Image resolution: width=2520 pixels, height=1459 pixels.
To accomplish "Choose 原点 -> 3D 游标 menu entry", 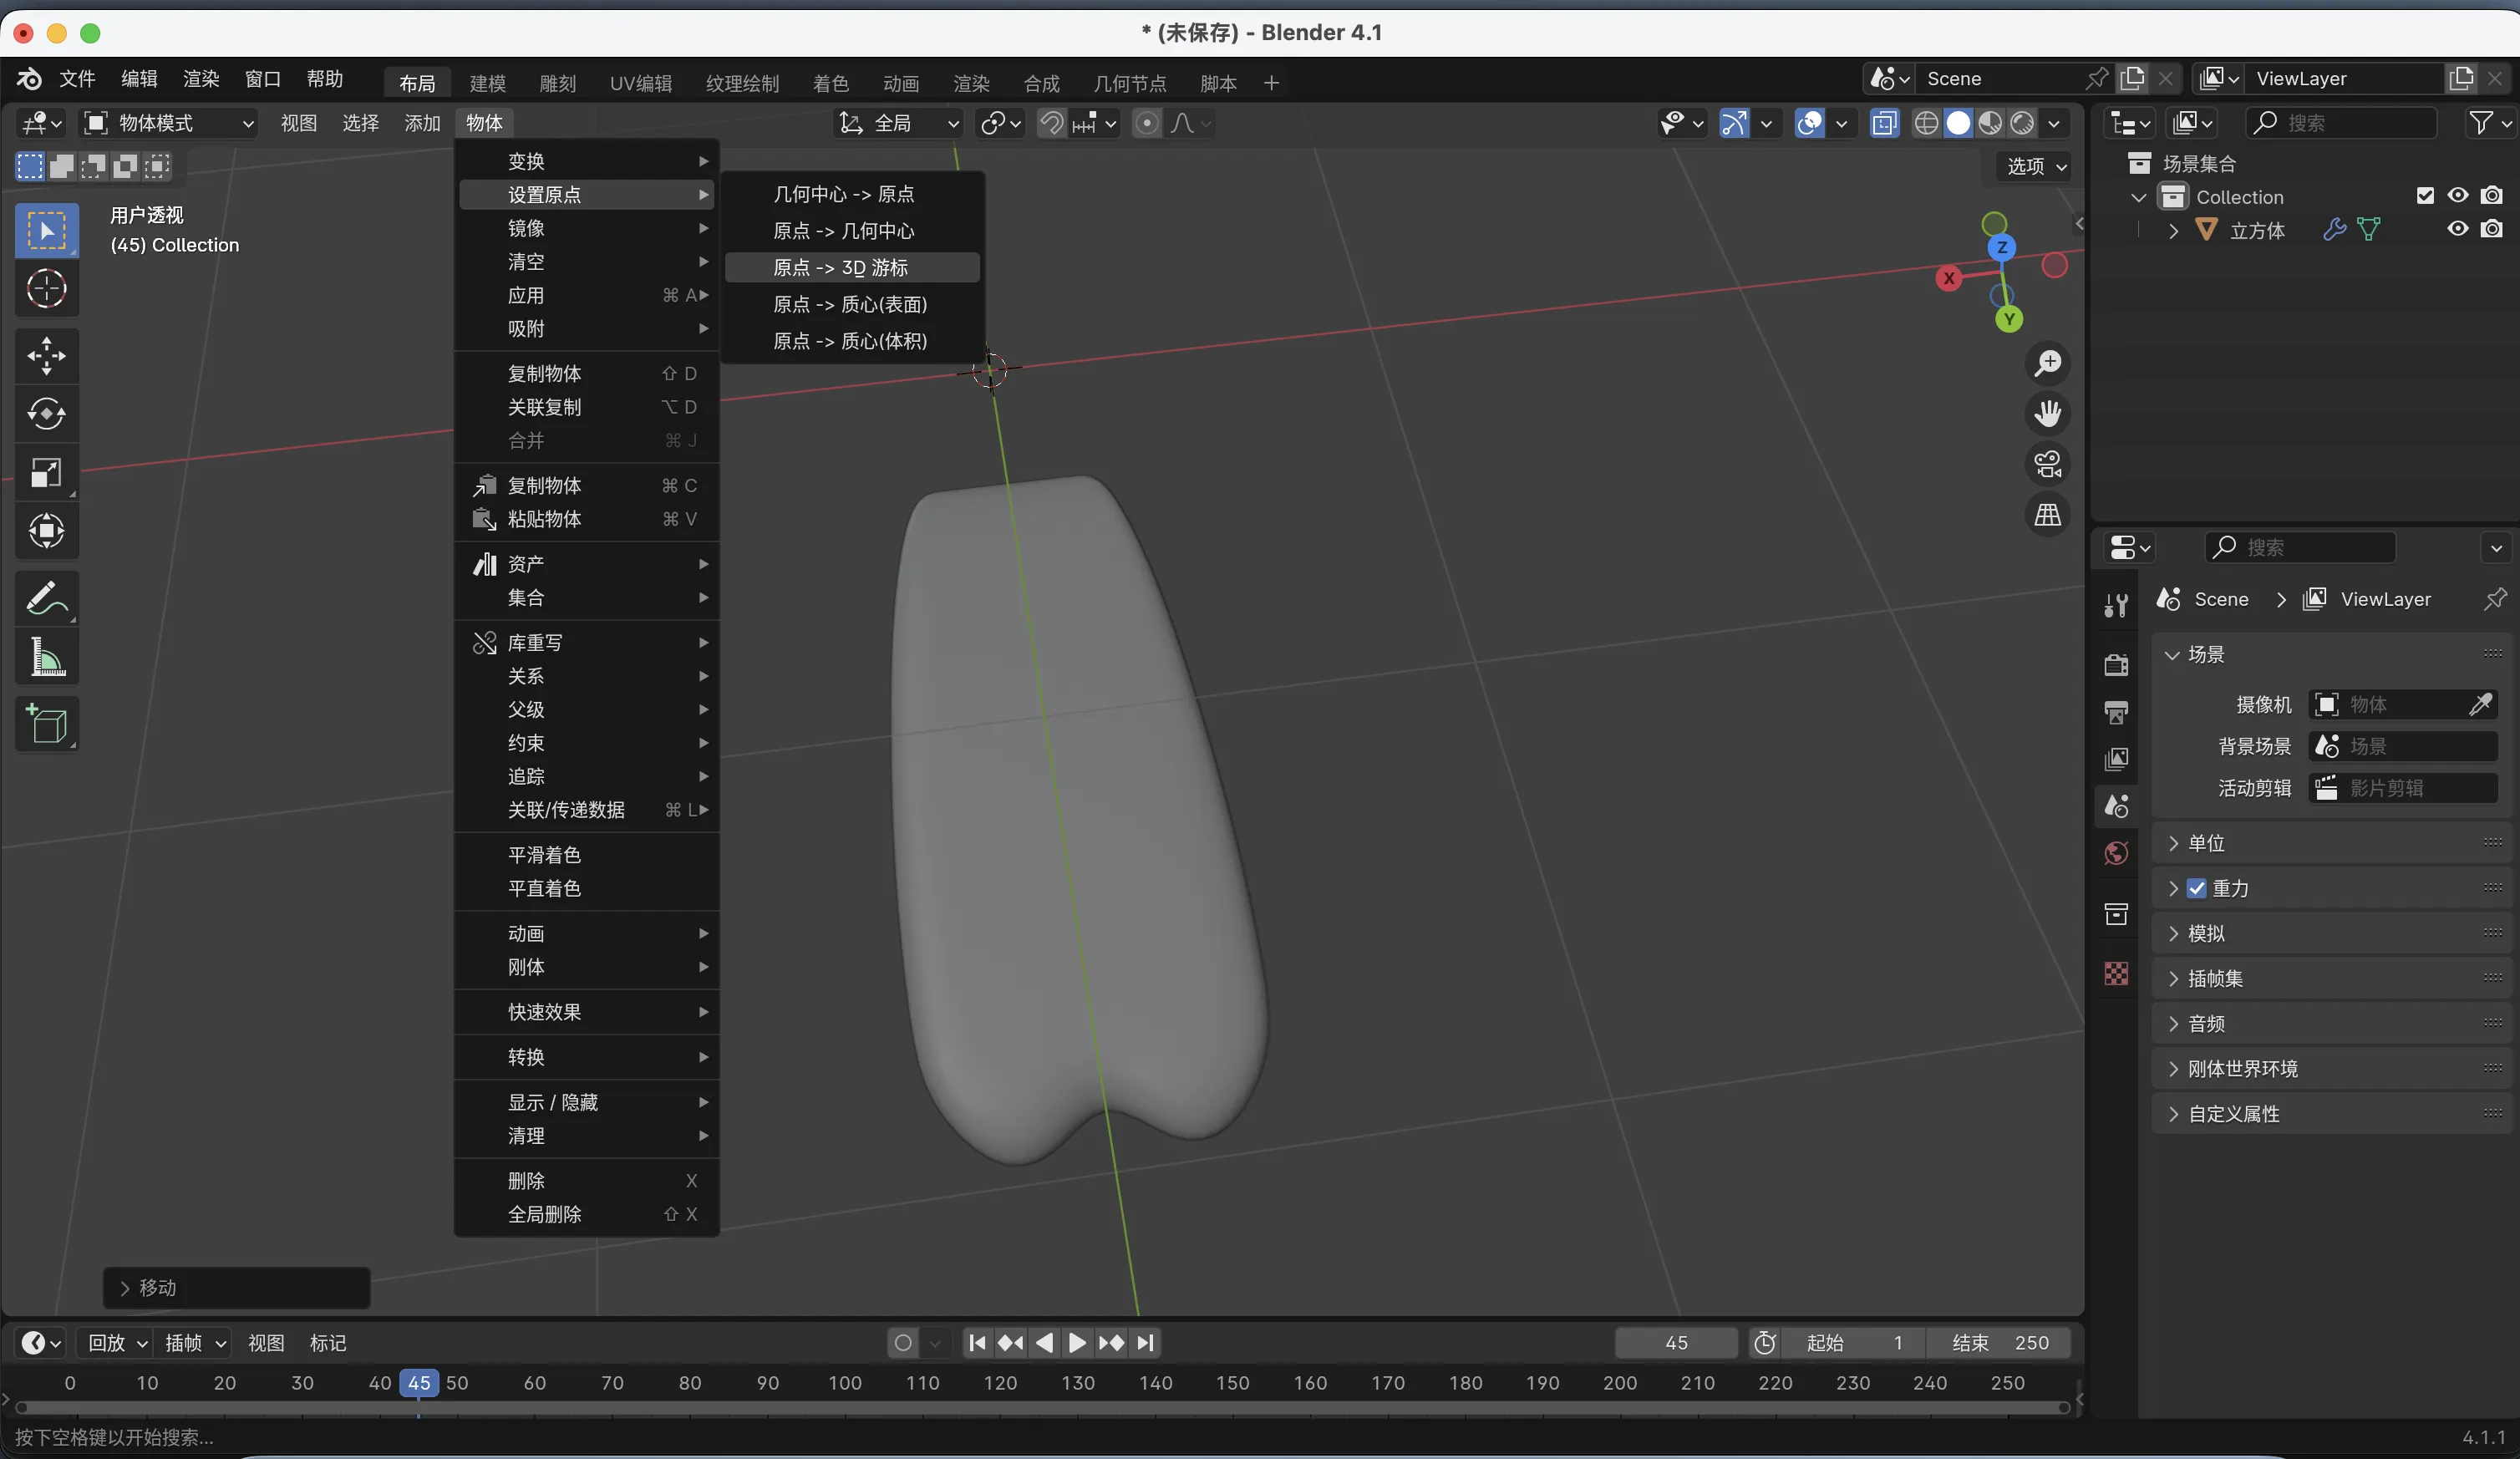I will [x=840, y=267].
